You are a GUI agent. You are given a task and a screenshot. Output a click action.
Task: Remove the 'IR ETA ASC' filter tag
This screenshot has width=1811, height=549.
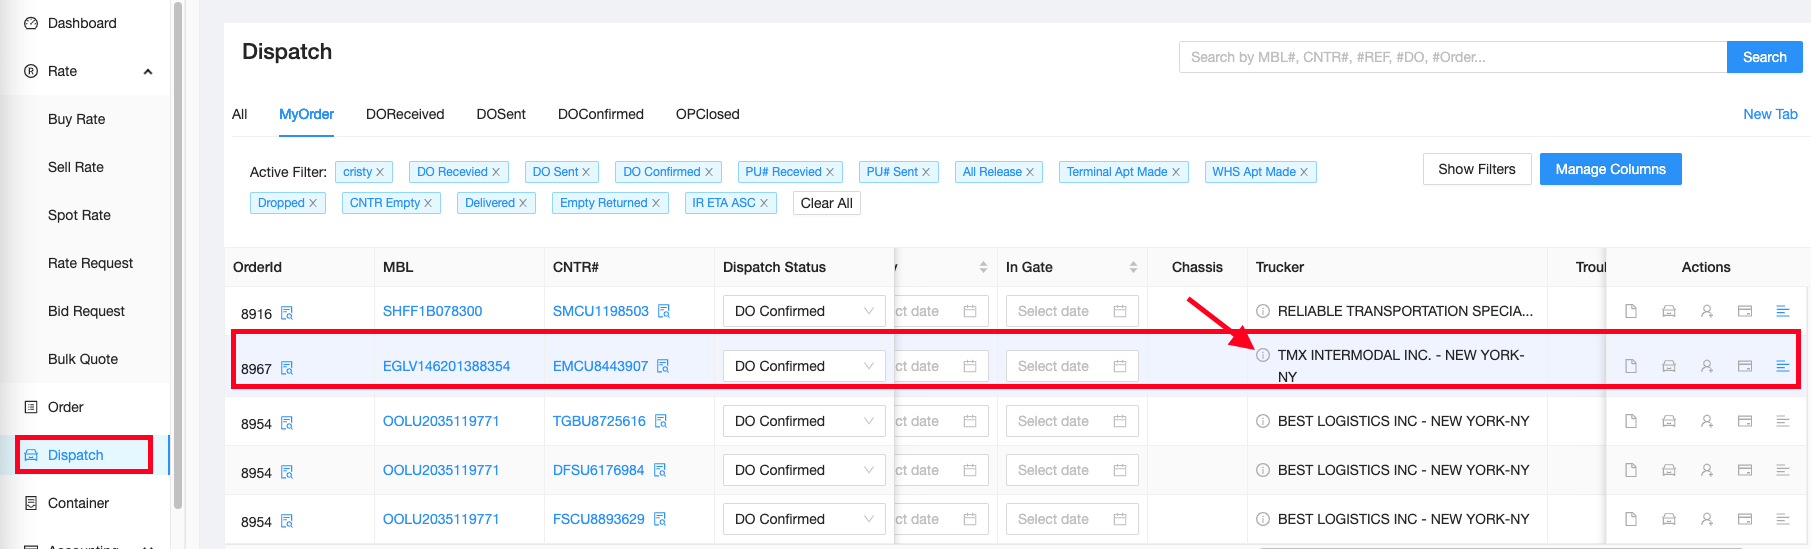[x=764, y=203]
